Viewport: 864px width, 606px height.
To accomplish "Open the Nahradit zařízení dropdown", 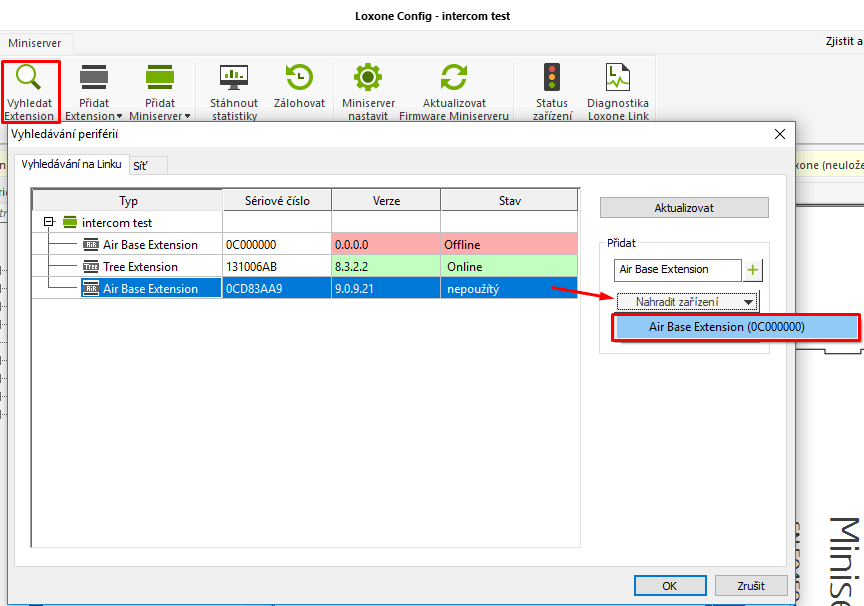I will (x=687, y=301).
